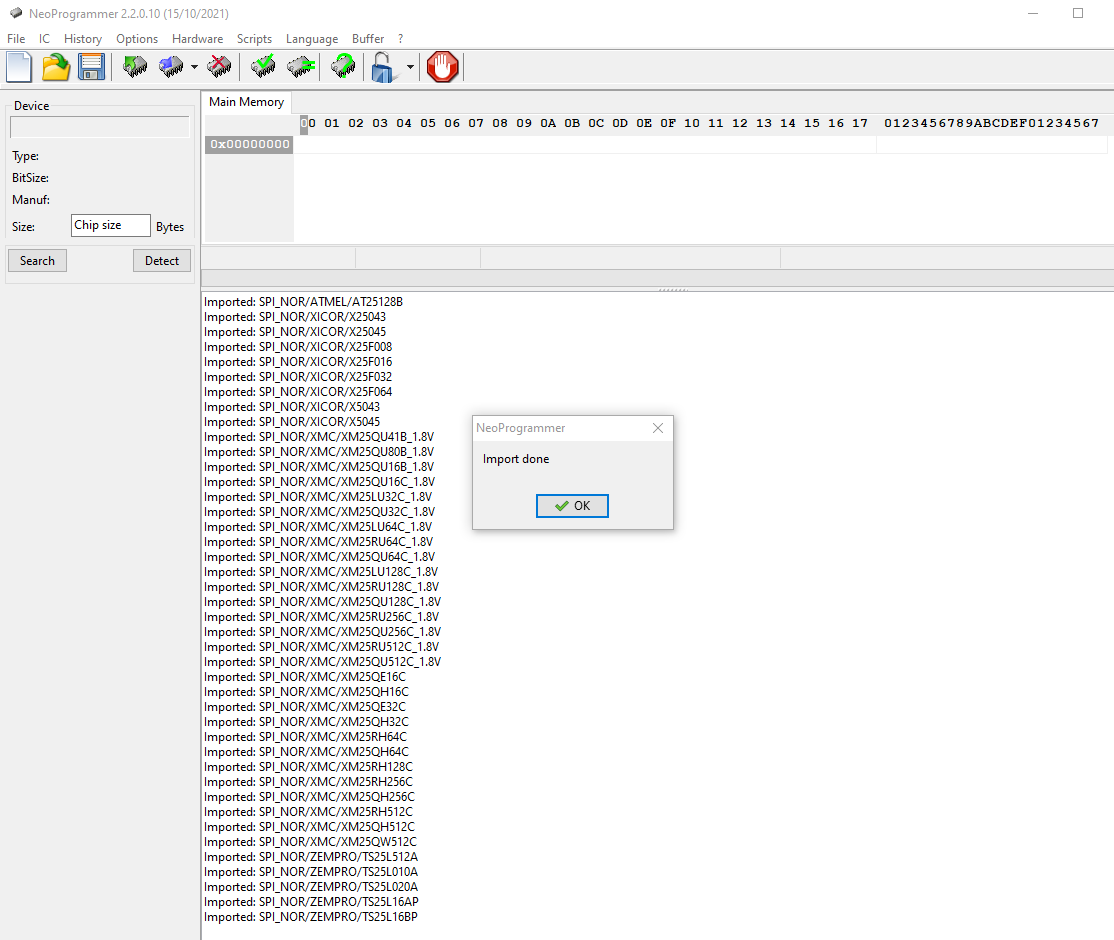Image resolution: width=1114 pixels, height=940 pixels.
Task: Open the File menu
Action: 16,39
